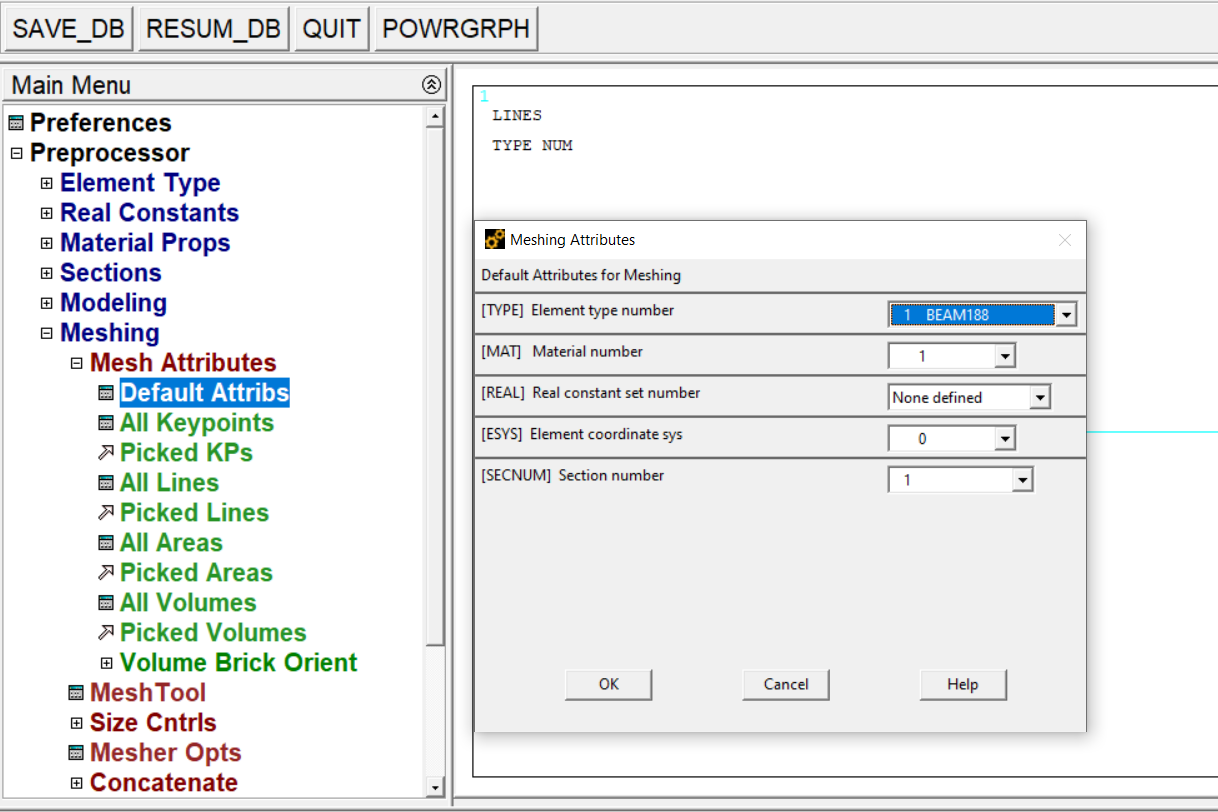Open All Areas menu item
Image resolution: width=1218 pixels, height=812 pixels.
[171, 543]
